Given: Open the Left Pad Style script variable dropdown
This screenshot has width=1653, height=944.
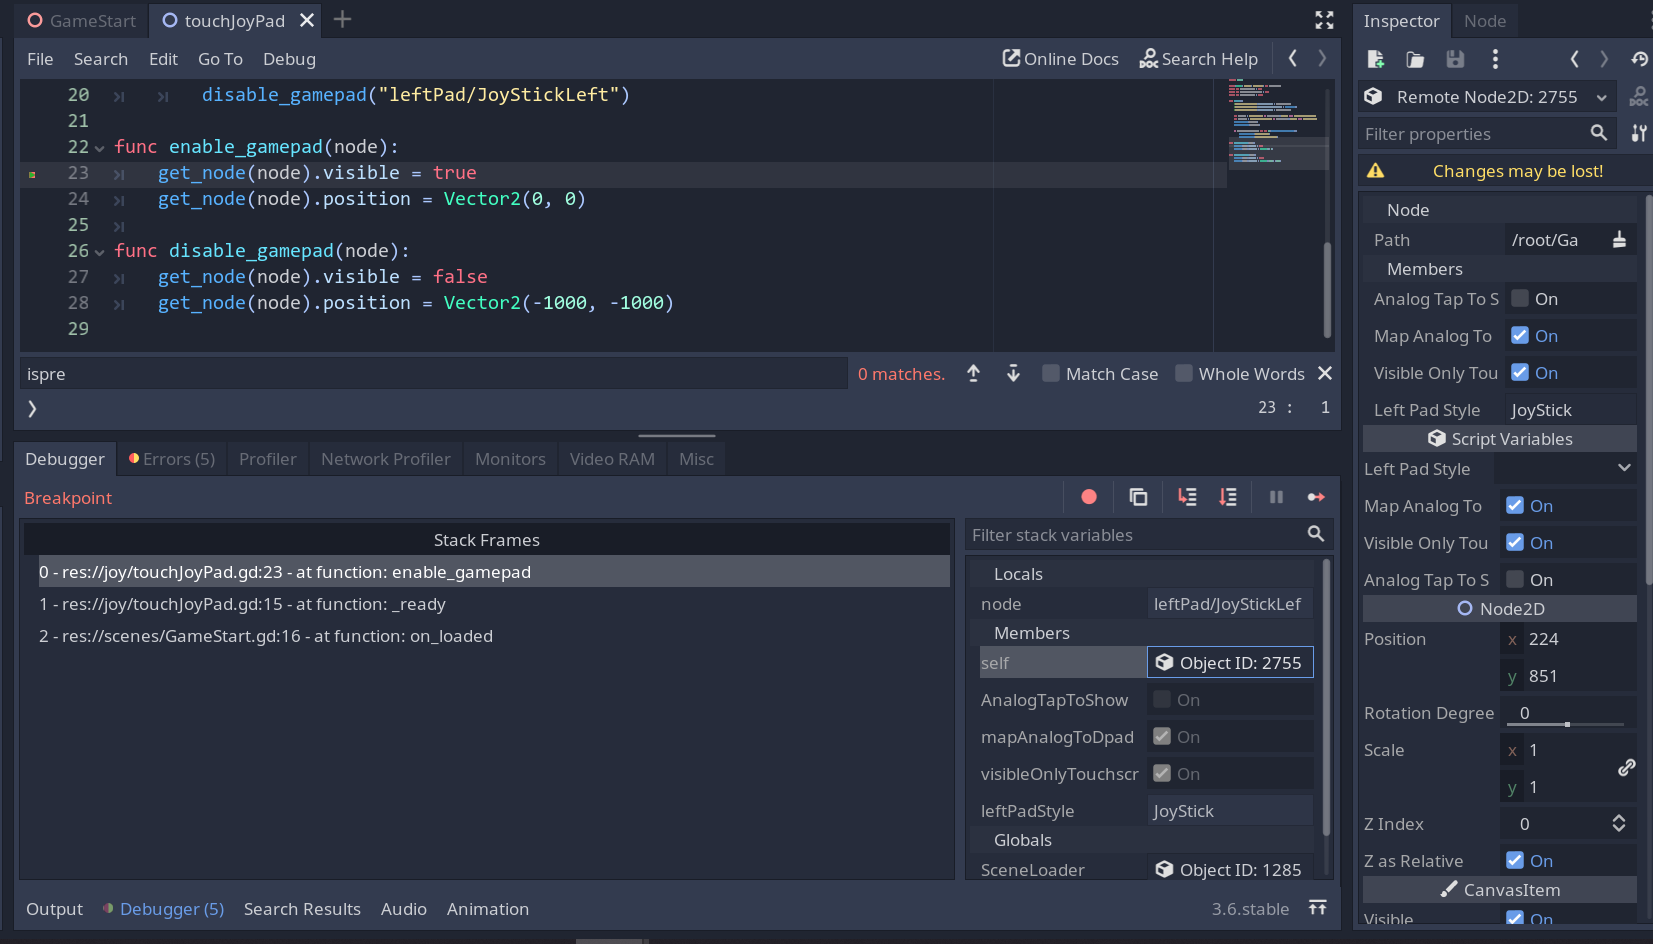Looking at the screenshot, I should [x=1565, y=468].
